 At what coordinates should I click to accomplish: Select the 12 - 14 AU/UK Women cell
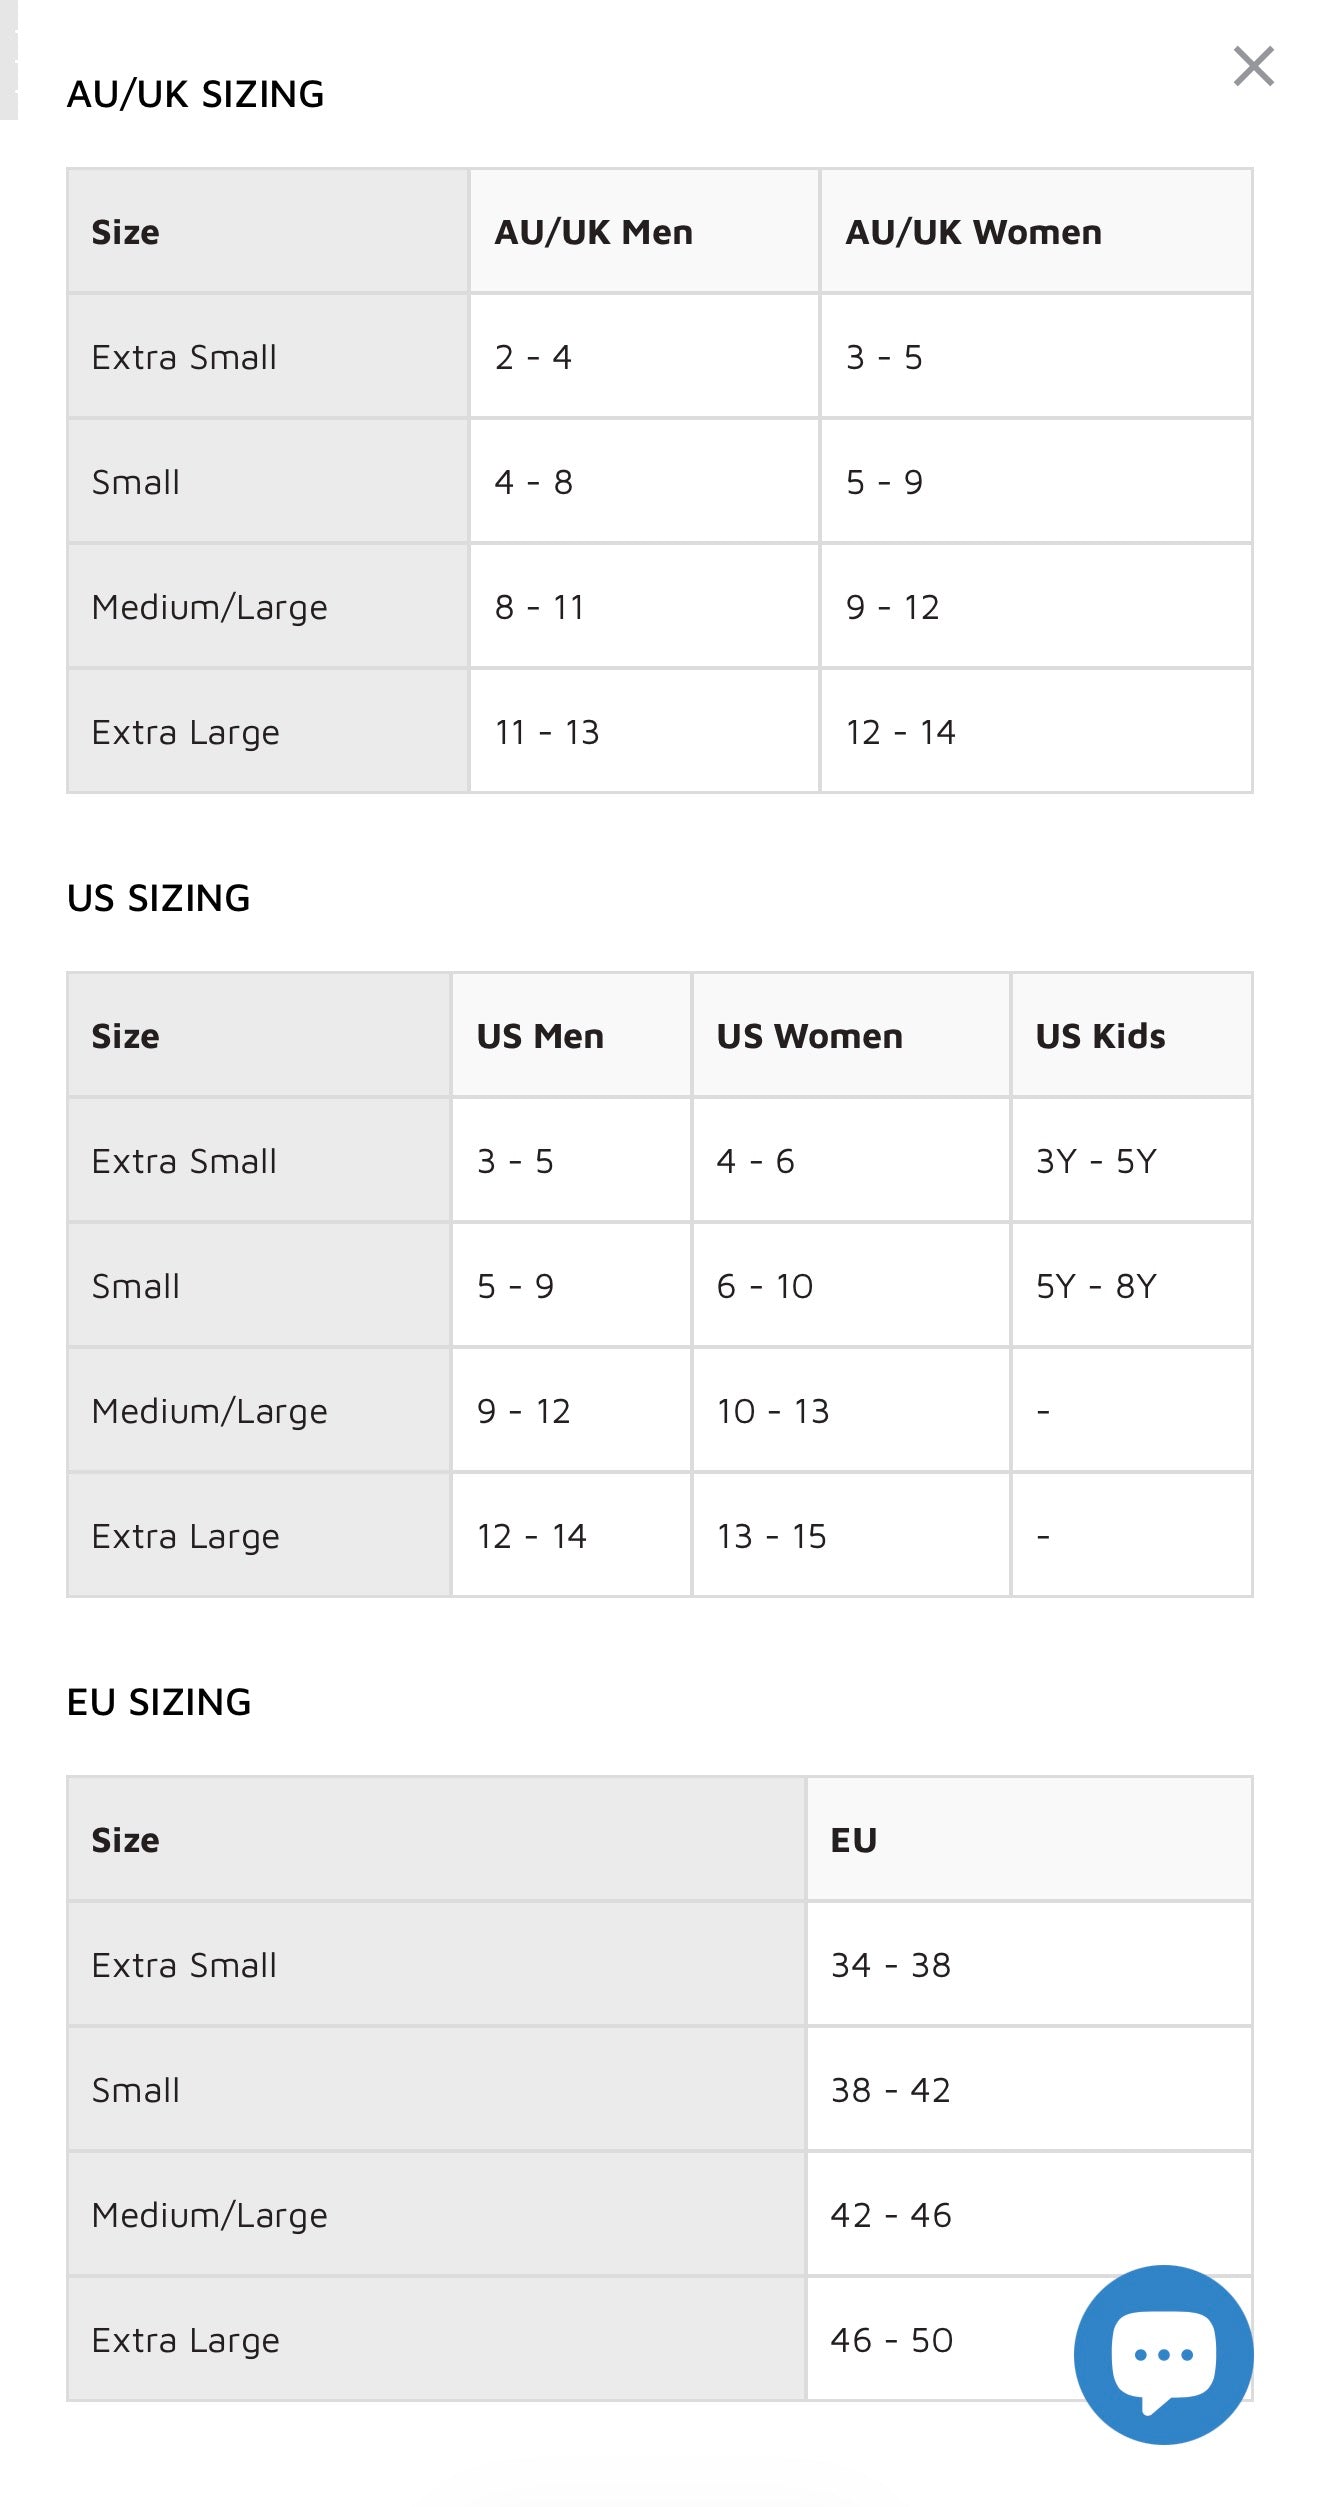click(x=1036, y=731)
